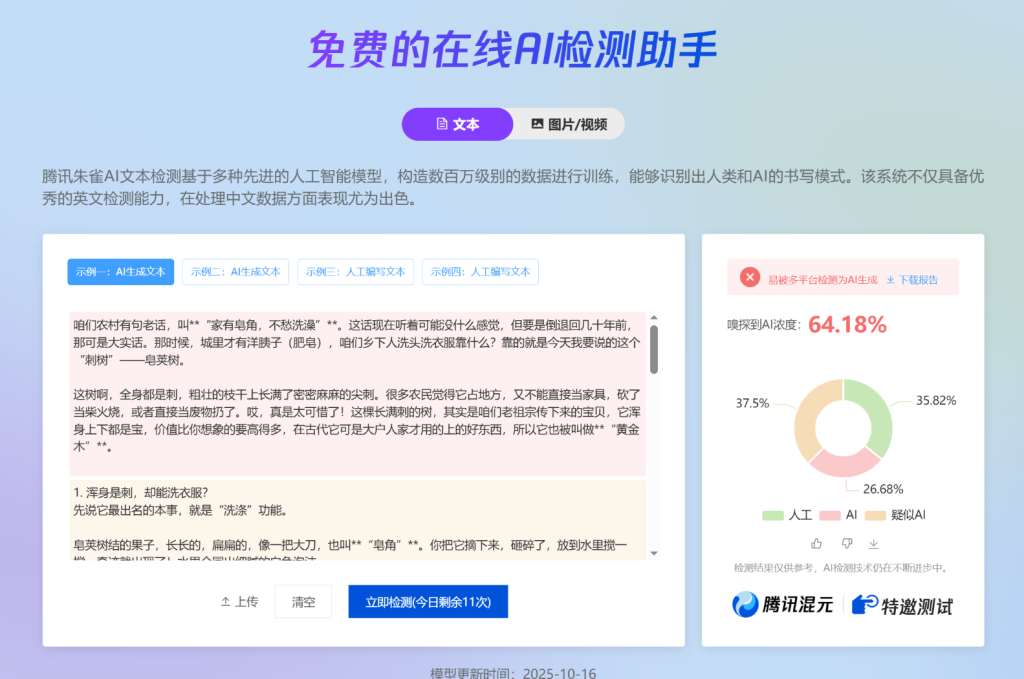The image size is (1024, 679).
Task: Click the image icon on the 图片/视频 tab
Action: tap(538, 123)
